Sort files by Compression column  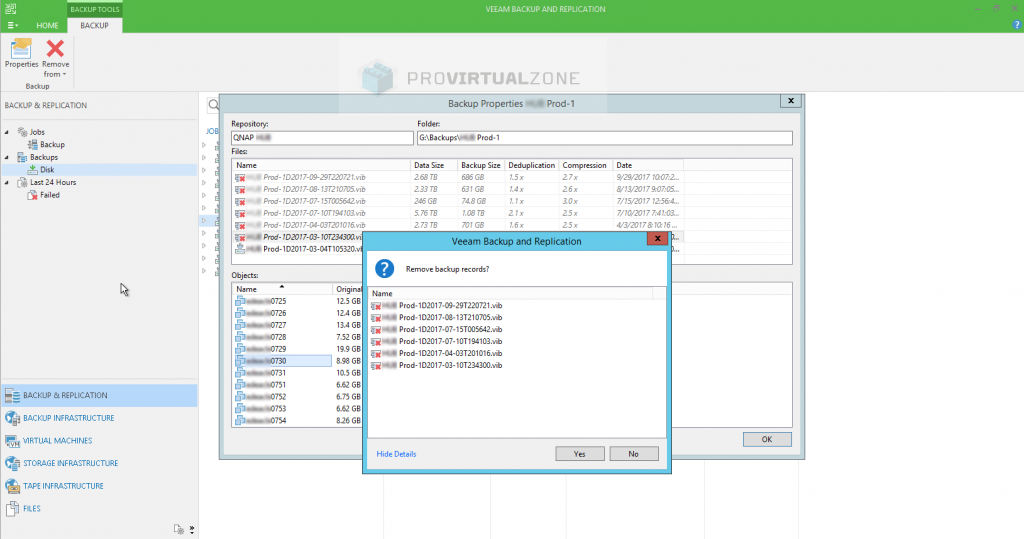[586, 165]
